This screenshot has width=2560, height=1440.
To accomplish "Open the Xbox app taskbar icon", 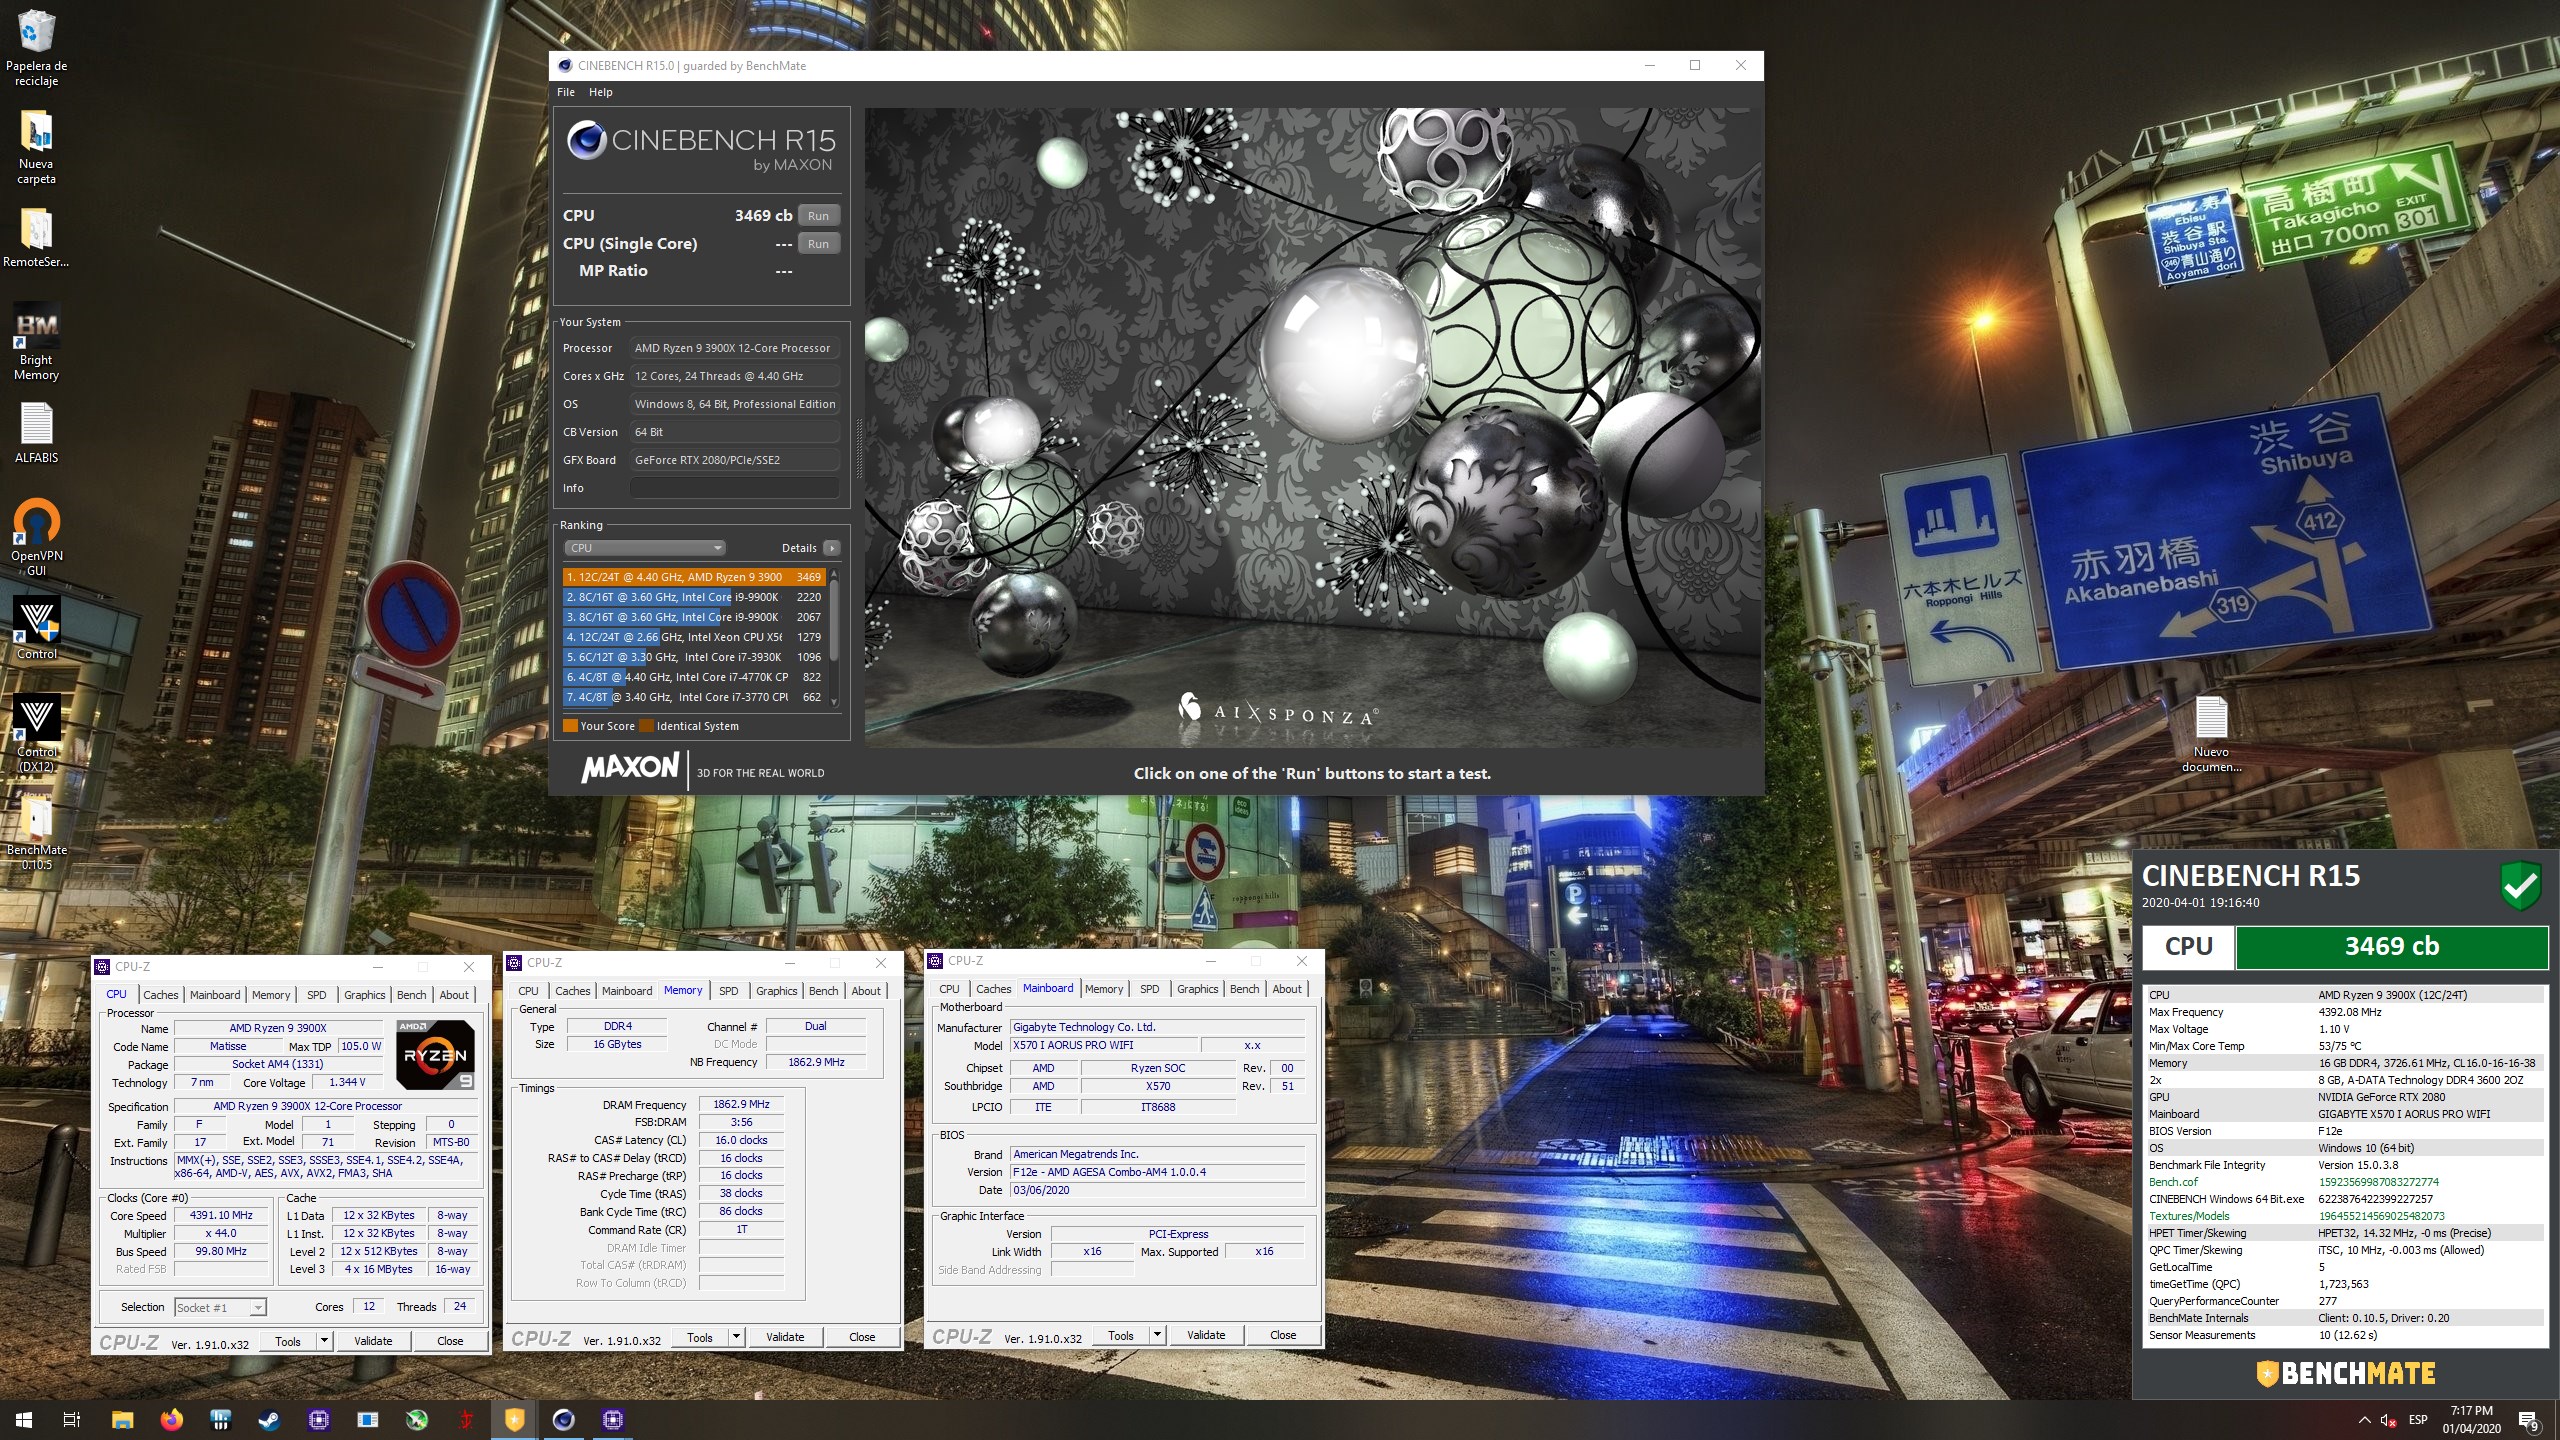I will point(417,1419).
